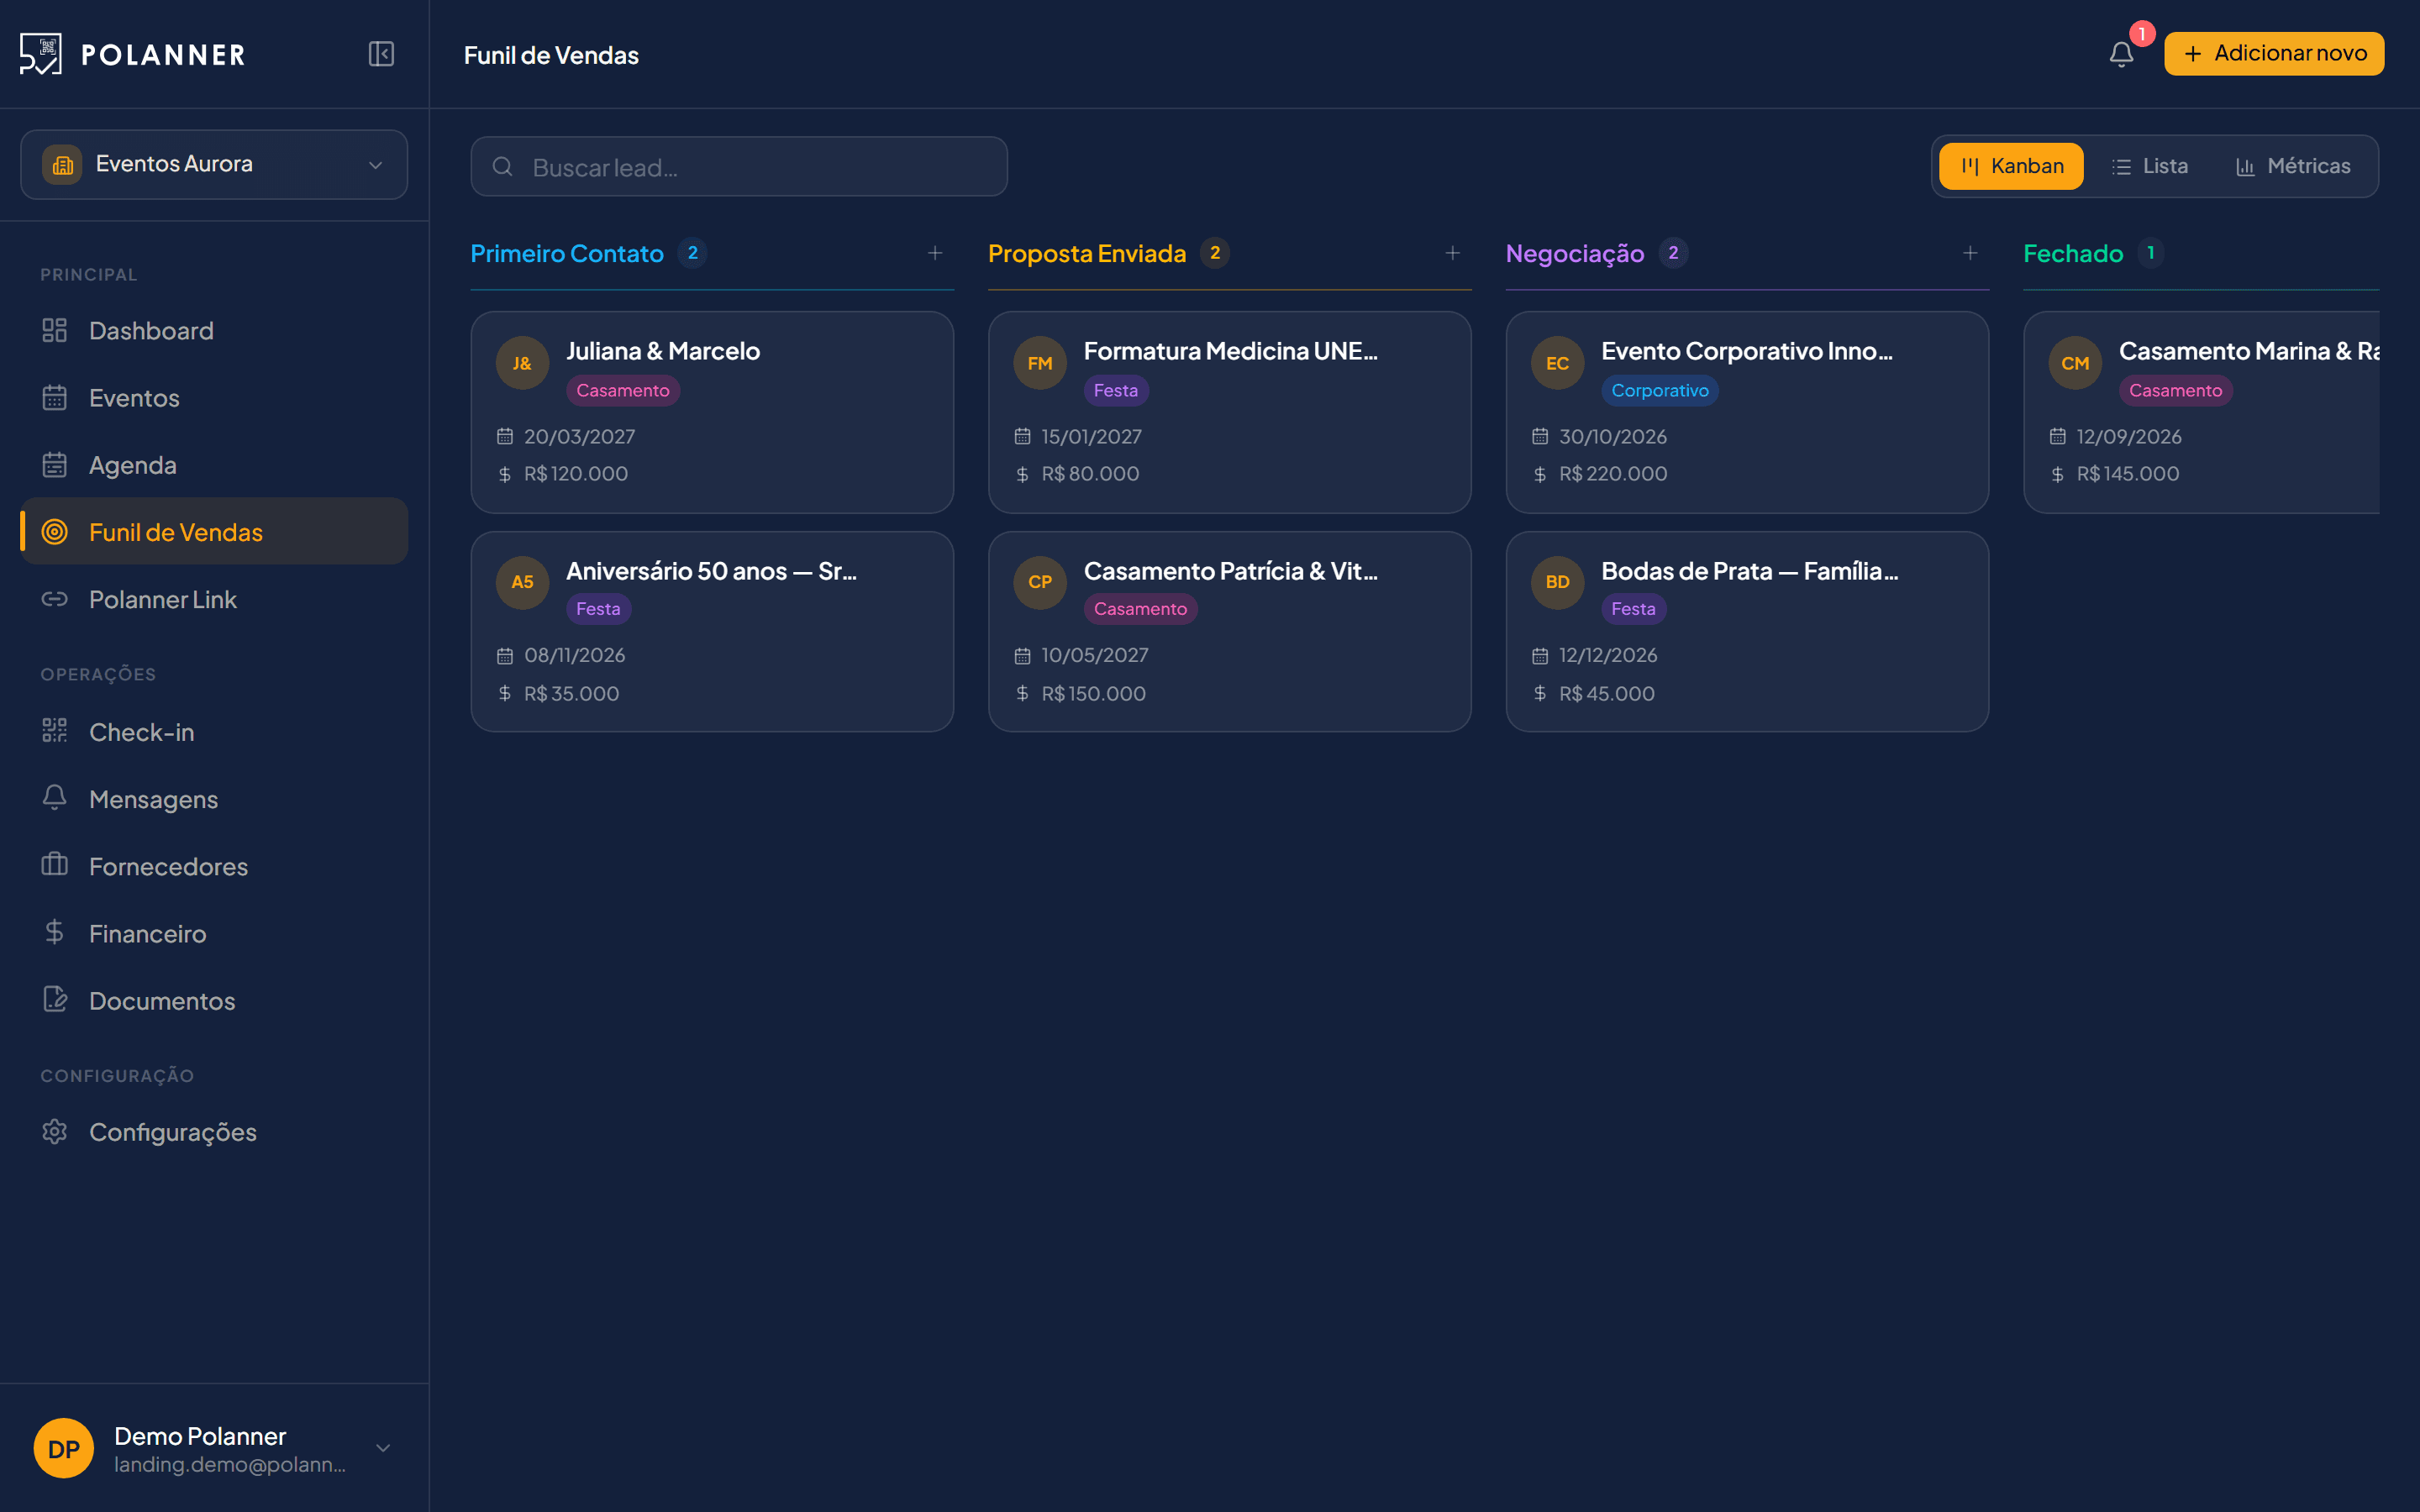Switch to Métricas view

point(2292,166)
